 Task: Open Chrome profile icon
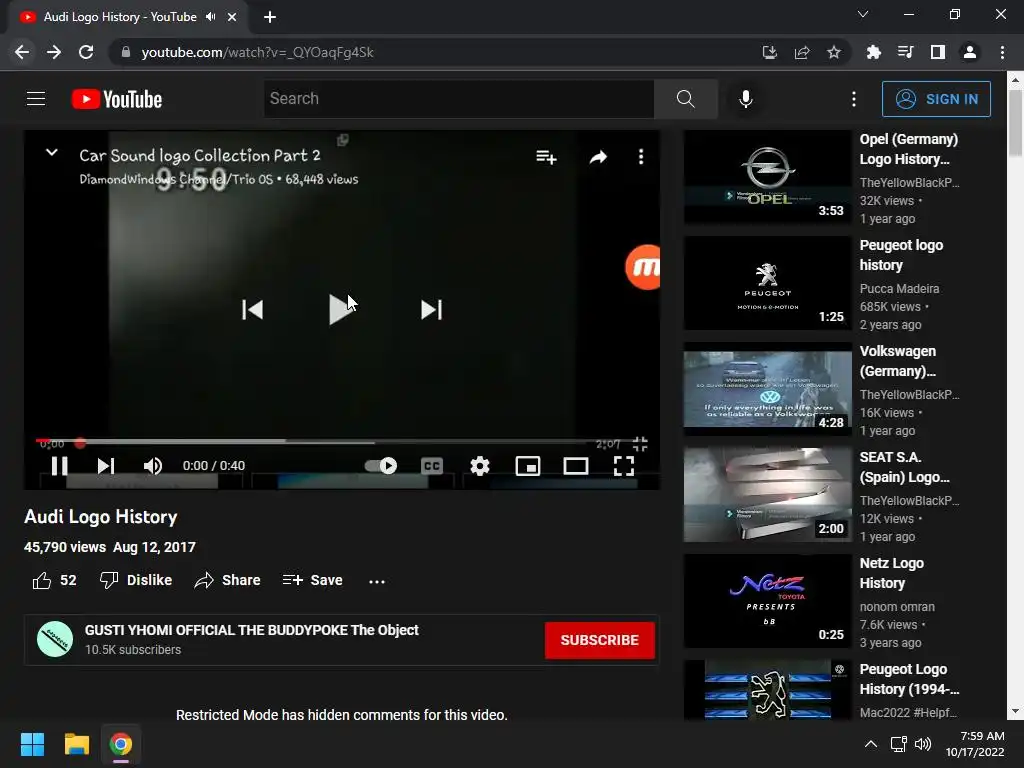[x=970, y=52]
